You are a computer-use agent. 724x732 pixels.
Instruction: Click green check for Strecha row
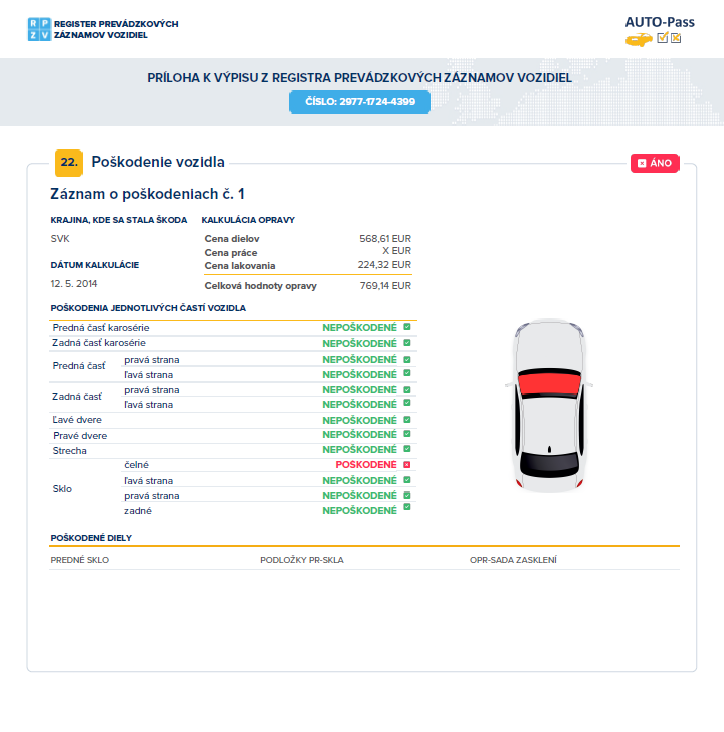(x=407, y=450)
